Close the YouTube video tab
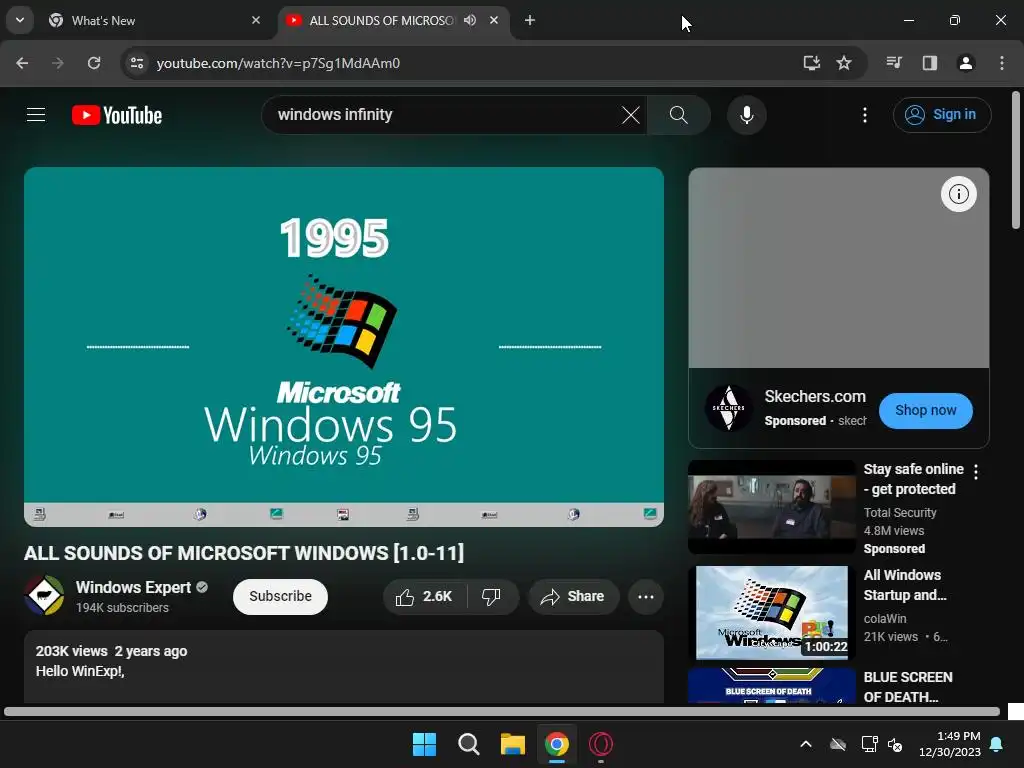Image resolution: width=1024 pixels, height=768 pixels. pos(494,20)
